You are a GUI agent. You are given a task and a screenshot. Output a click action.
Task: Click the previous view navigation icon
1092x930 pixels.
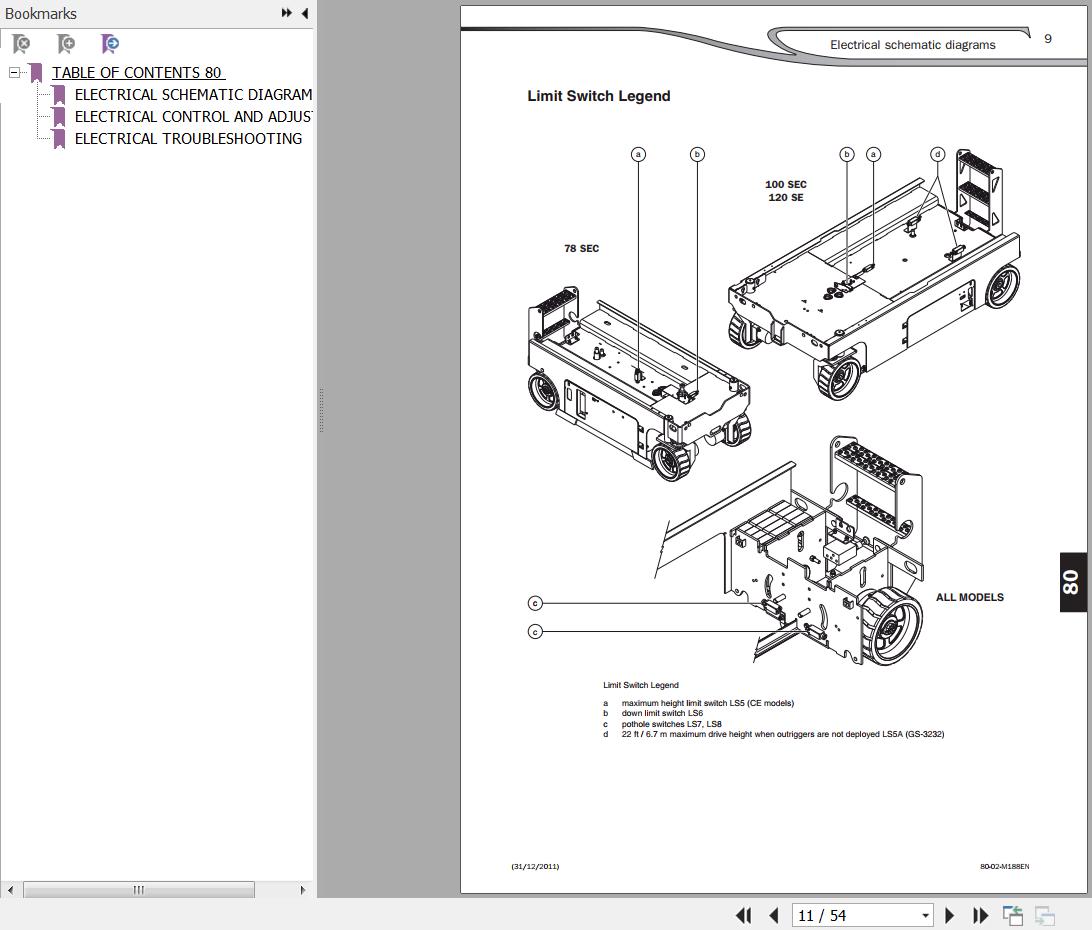[1013, 915]
